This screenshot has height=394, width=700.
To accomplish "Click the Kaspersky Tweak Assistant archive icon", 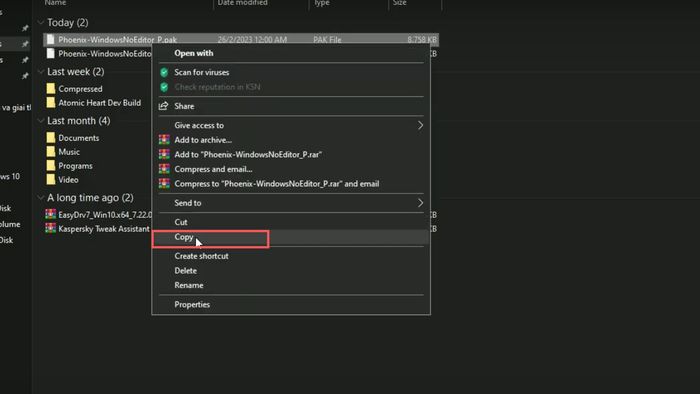I will (50, 228).
